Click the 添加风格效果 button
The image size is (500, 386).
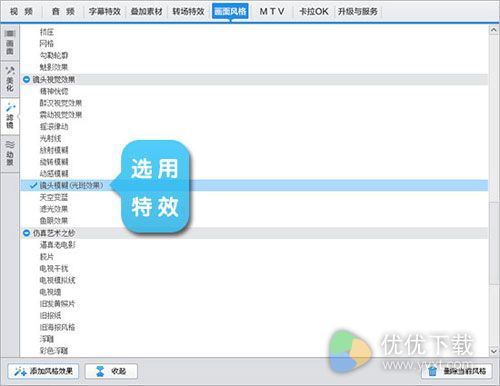pos(43,371)
